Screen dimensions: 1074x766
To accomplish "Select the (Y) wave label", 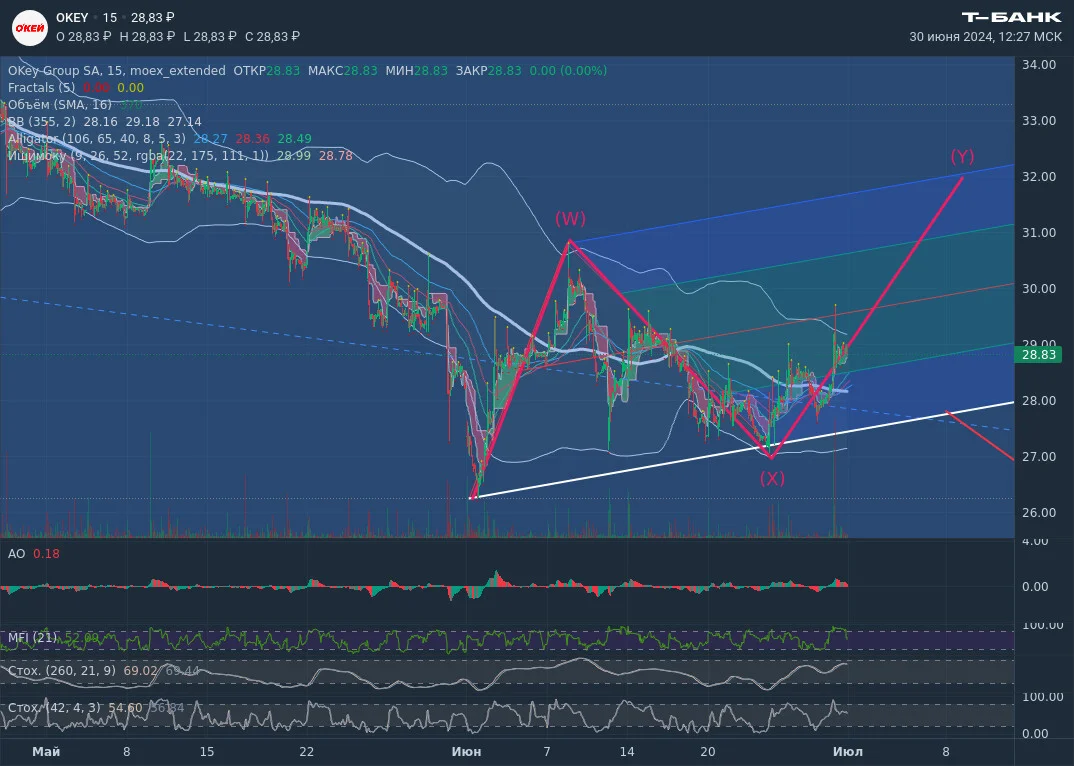I will coord(962,156).
